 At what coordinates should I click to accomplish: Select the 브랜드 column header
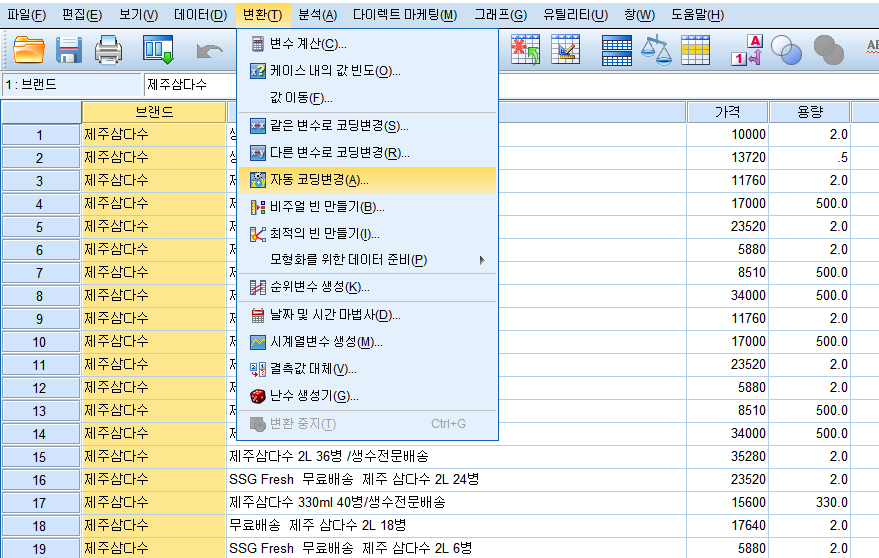154,112
